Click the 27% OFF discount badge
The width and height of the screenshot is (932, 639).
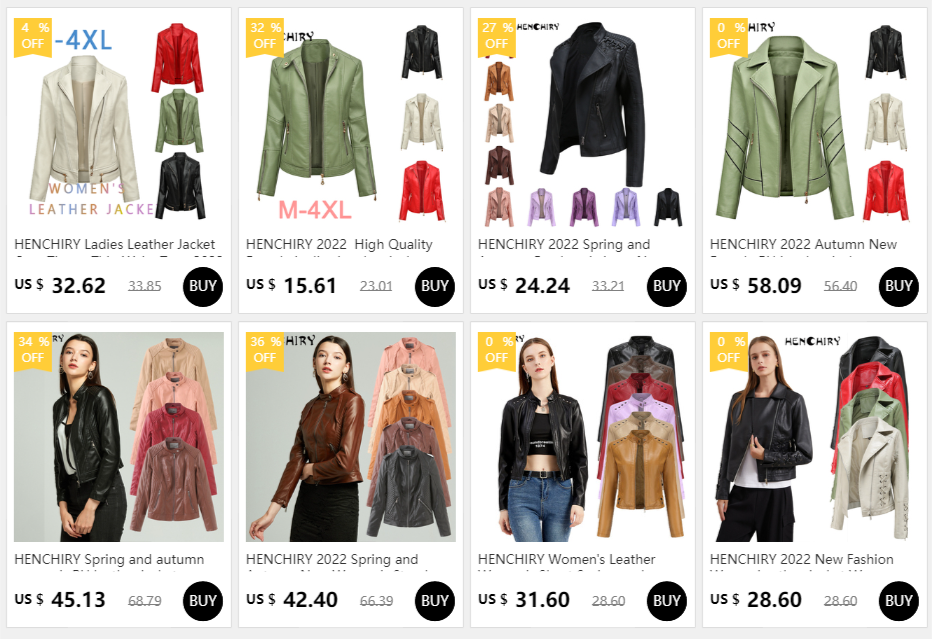point(496,37)
